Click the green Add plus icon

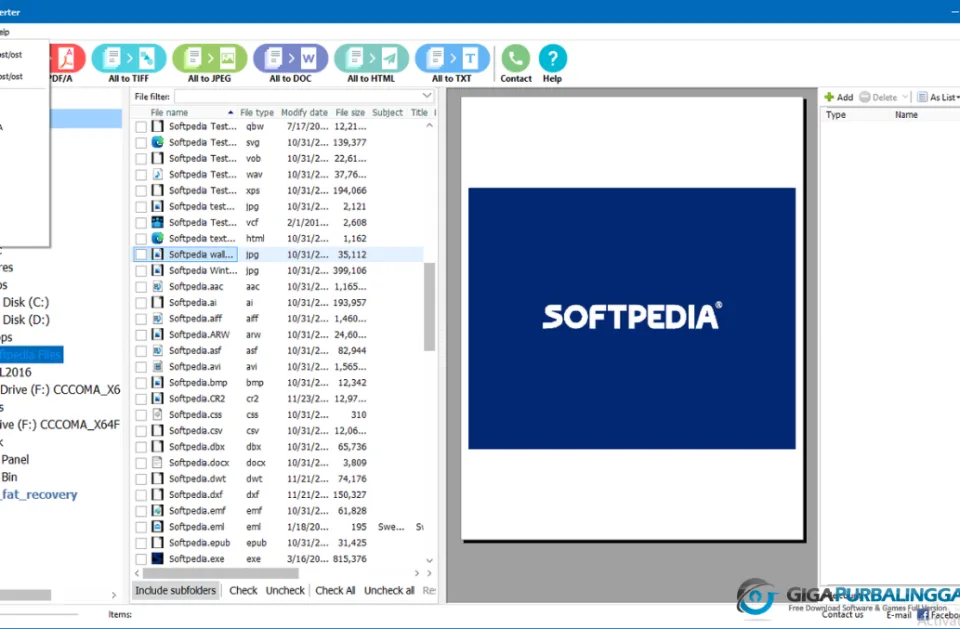point(829,97)
